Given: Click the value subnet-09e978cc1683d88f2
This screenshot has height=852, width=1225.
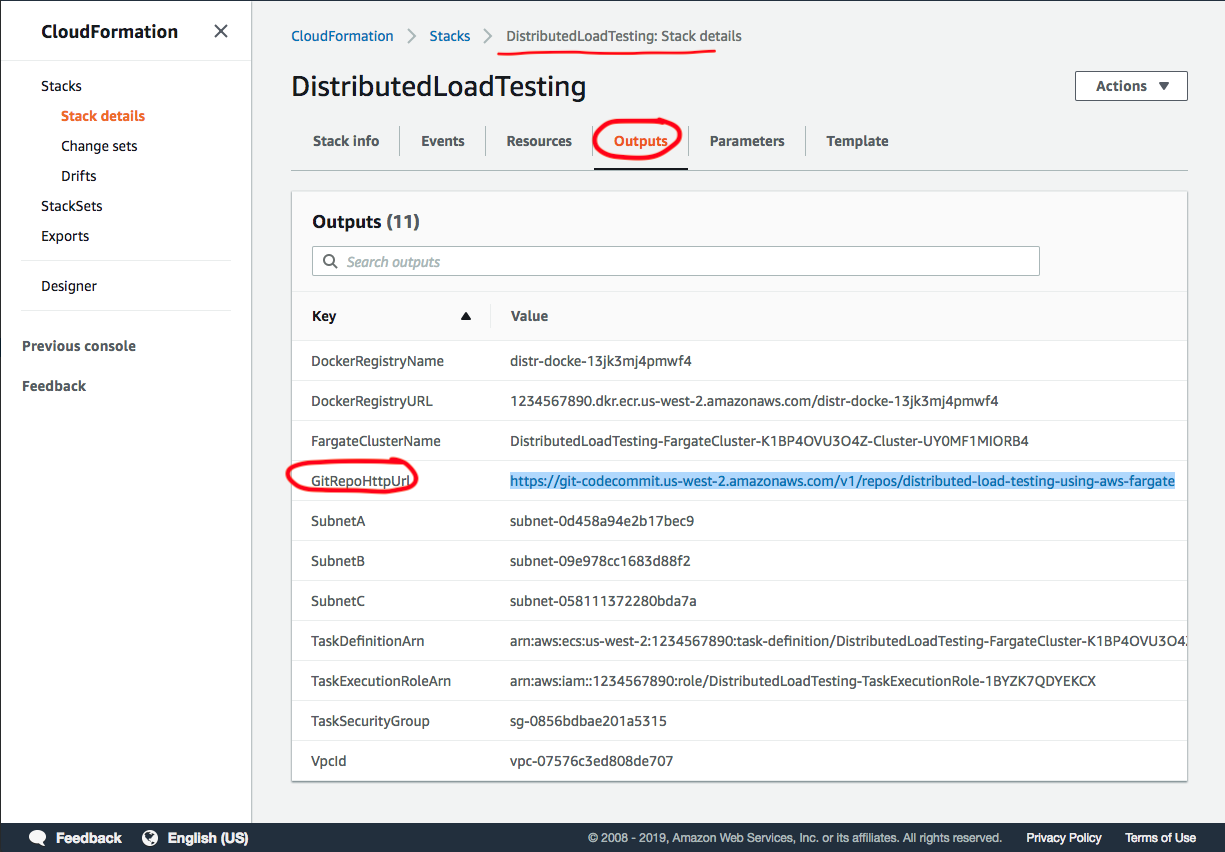Looking at the screenshot, I should [600, 561].
